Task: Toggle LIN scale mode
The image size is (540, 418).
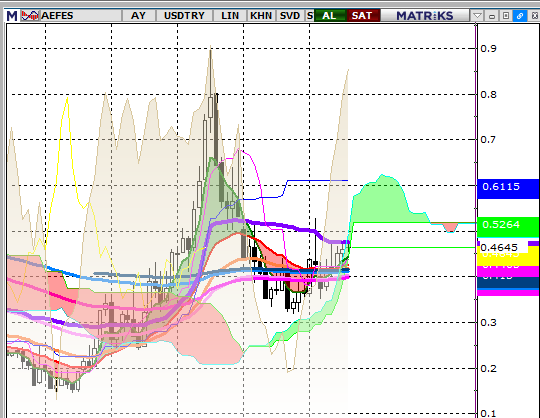Action: [x=230, y=16]
